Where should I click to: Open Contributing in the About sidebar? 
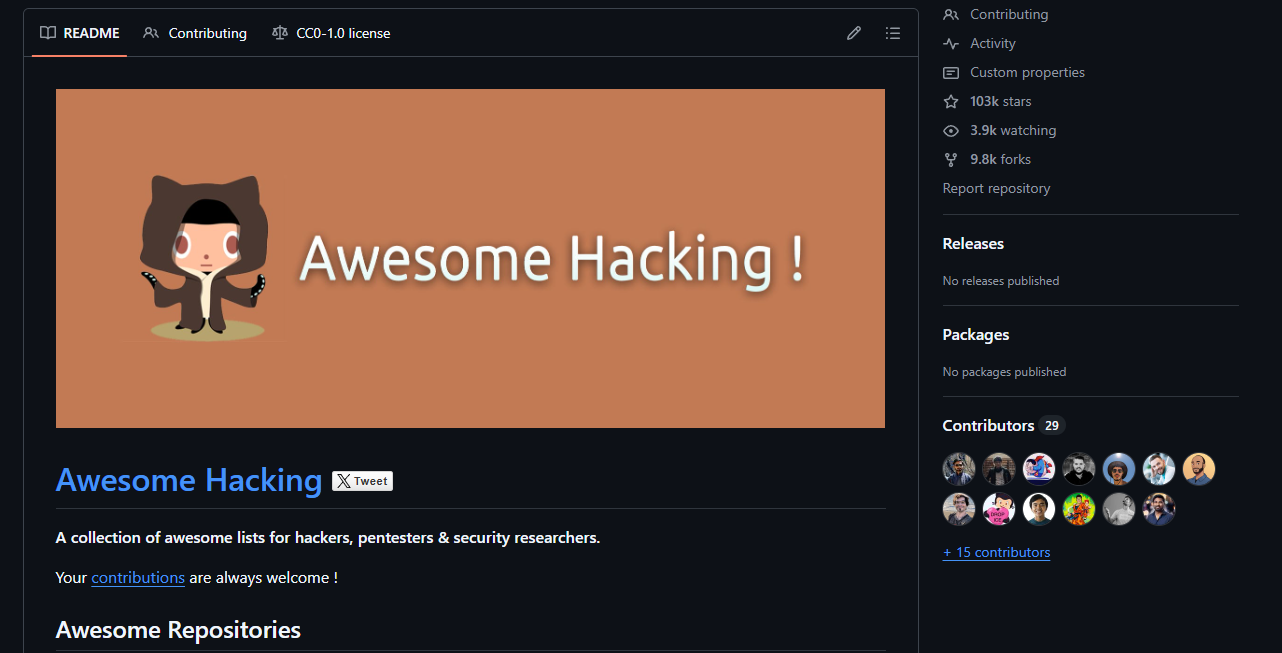click(x=995, y=15)
